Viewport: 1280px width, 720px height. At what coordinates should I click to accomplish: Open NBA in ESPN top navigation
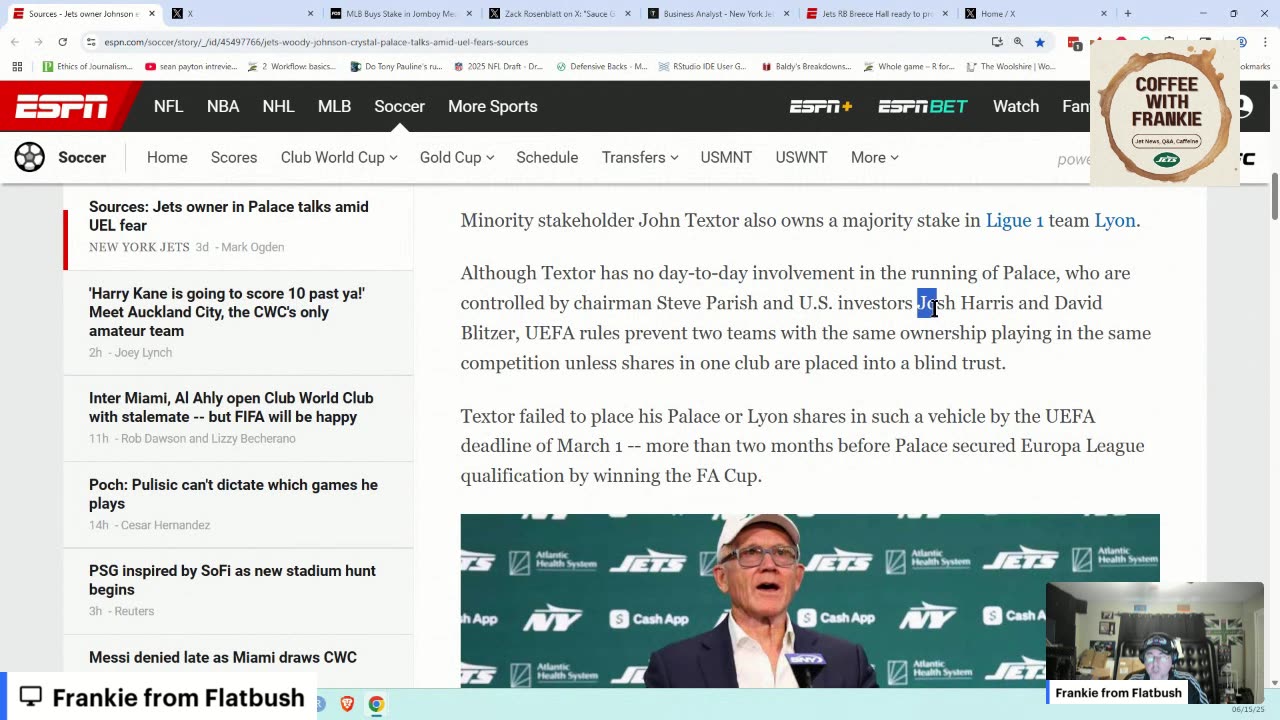223,106
